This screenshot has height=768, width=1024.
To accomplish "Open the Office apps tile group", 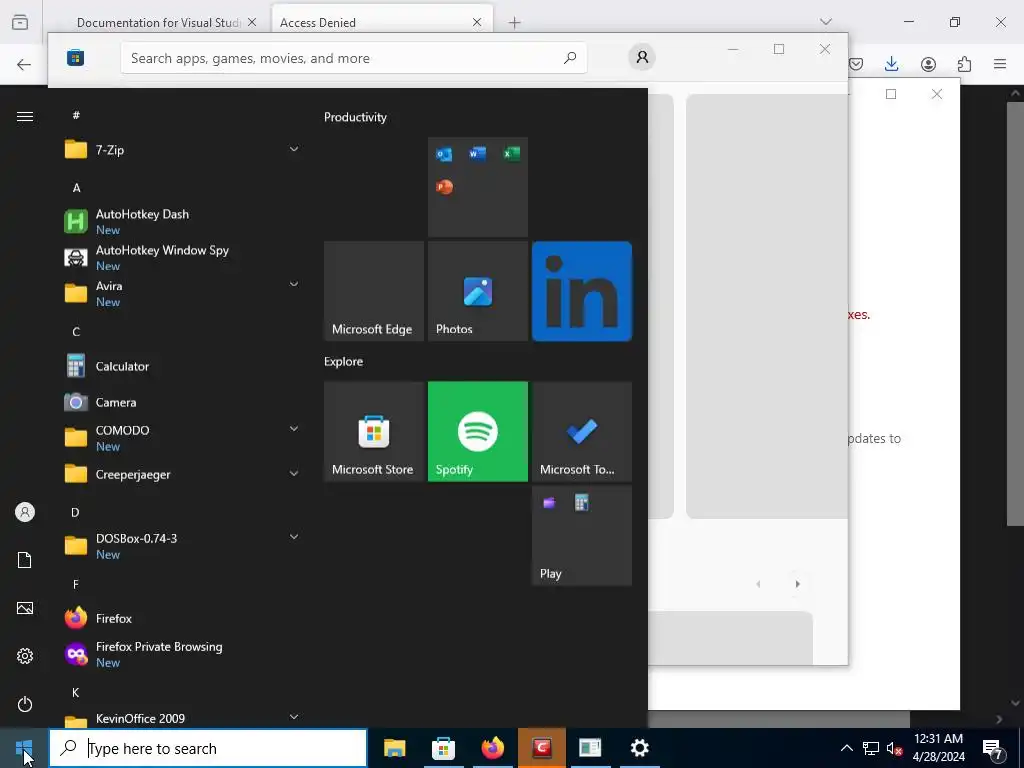I will coord(477,187).
